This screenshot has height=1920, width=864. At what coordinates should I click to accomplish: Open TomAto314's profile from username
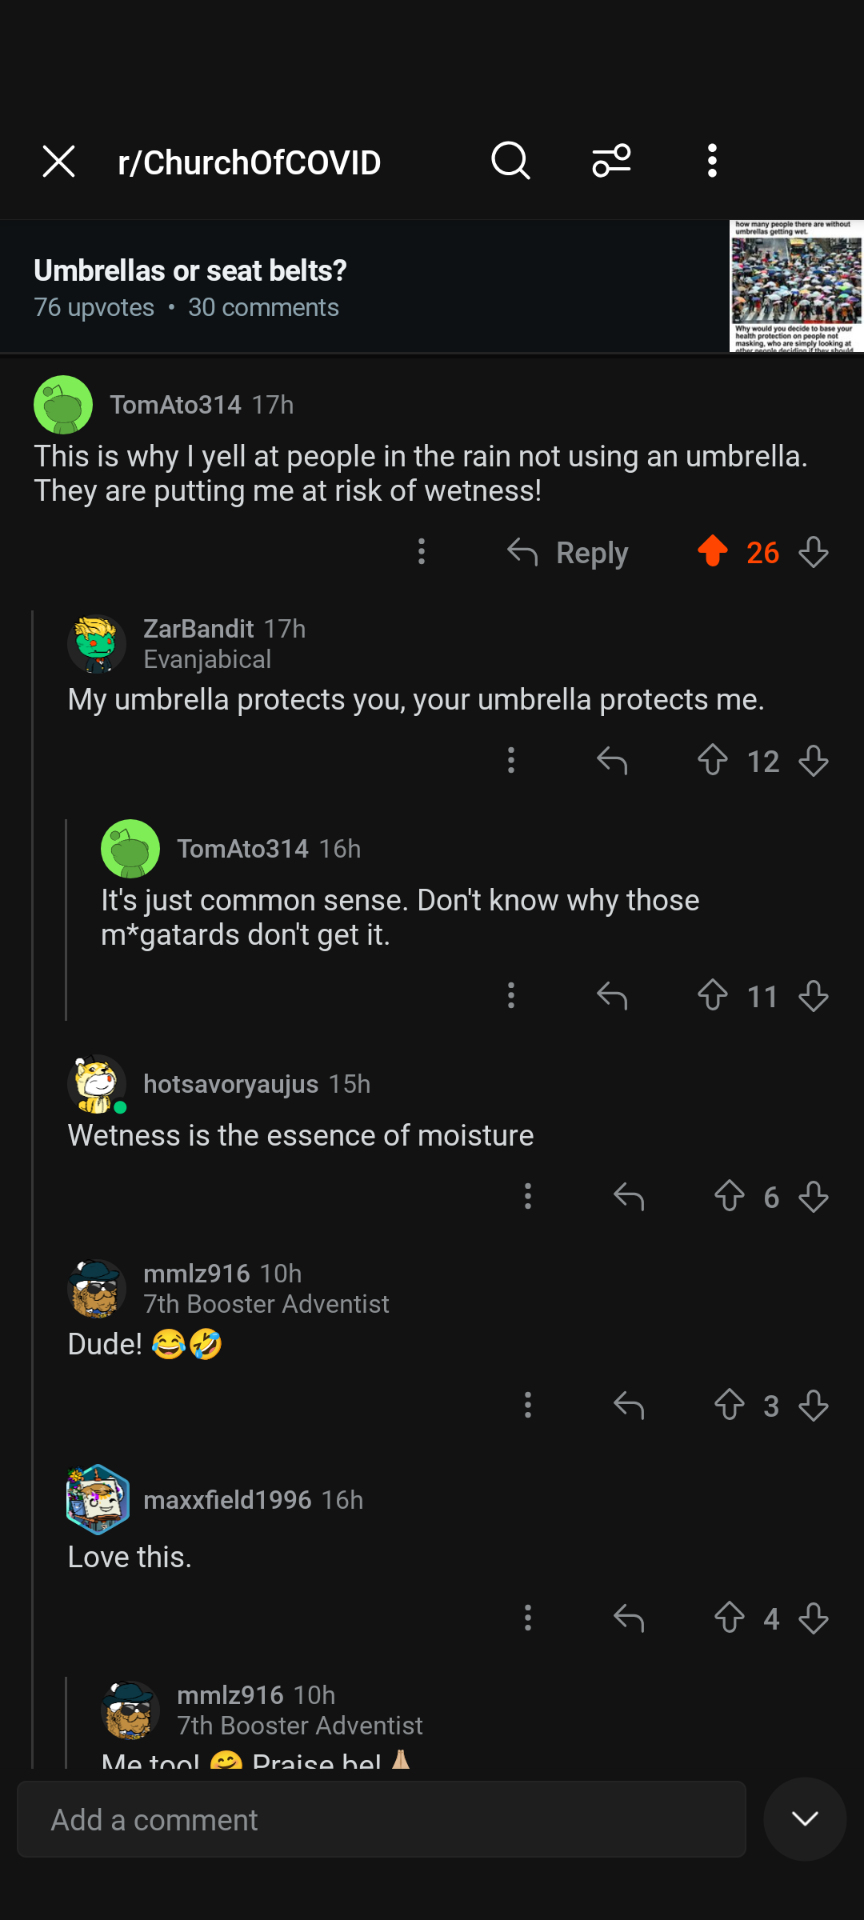click(x=175, y=405)
